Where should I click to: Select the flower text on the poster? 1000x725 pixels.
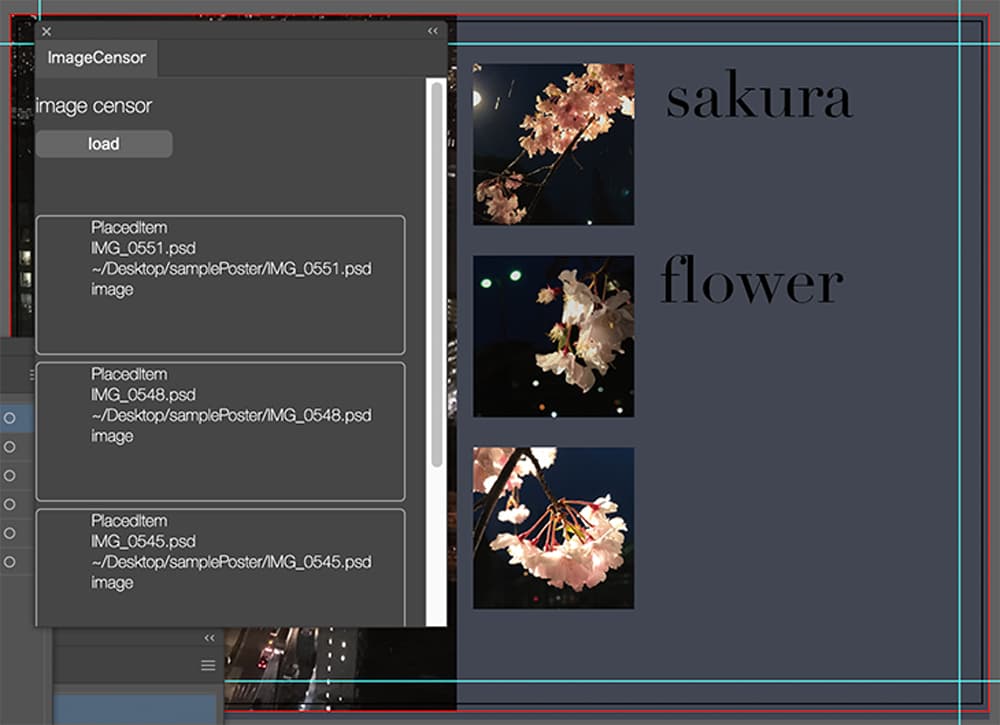point(751,281)
